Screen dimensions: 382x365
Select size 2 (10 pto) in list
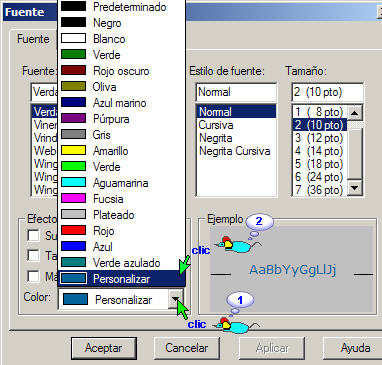(320, 125)
